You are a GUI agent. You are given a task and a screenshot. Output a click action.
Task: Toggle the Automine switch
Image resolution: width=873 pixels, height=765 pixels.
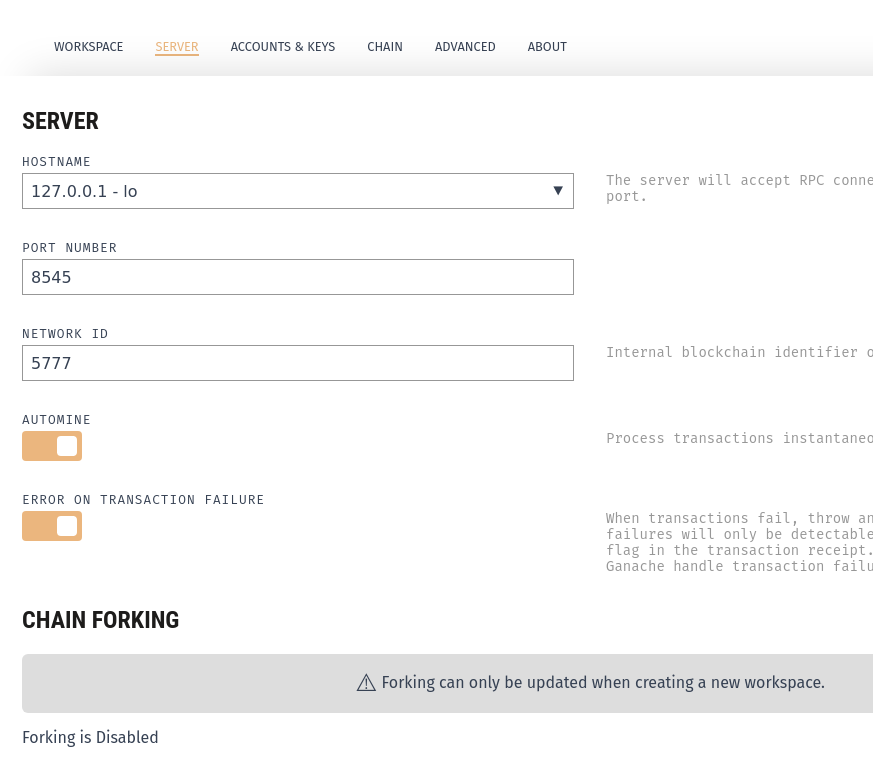[52, 446]
